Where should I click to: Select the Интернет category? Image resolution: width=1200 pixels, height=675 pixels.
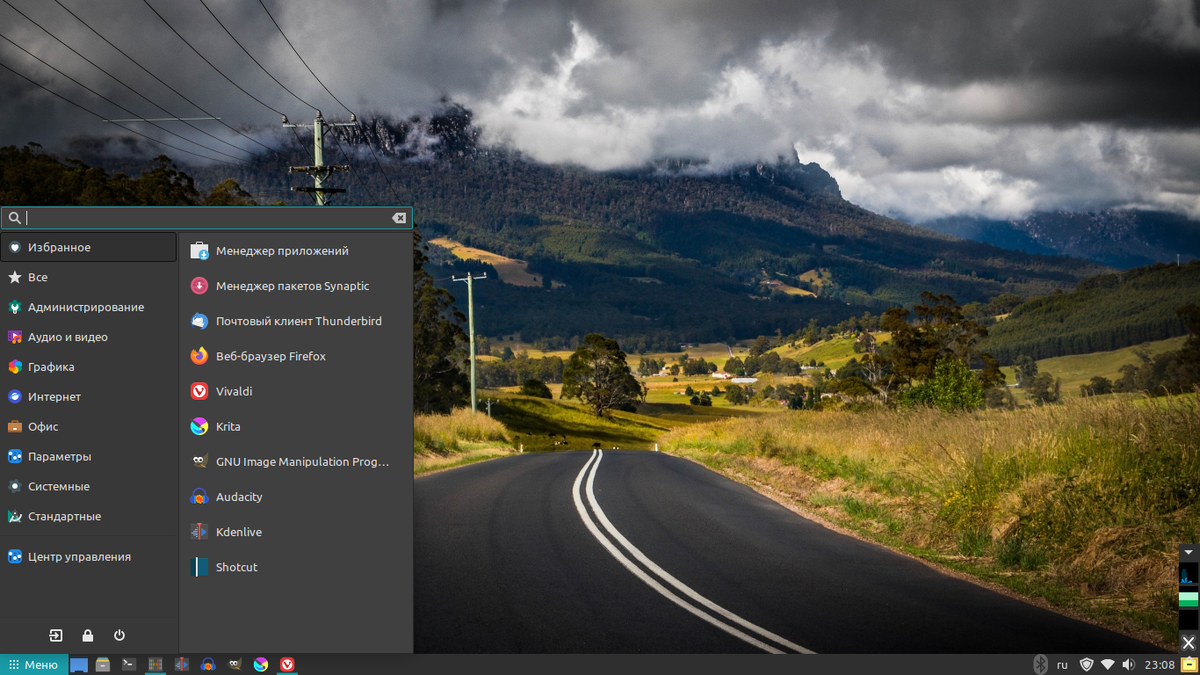pos(89,397)
